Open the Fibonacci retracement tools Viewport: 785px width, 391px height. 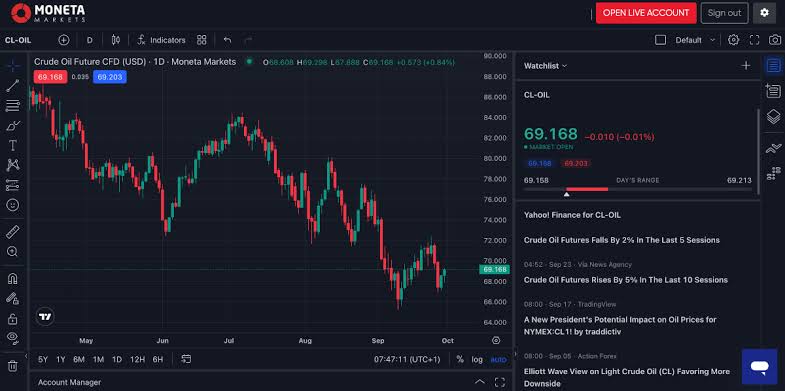(13, 105)
